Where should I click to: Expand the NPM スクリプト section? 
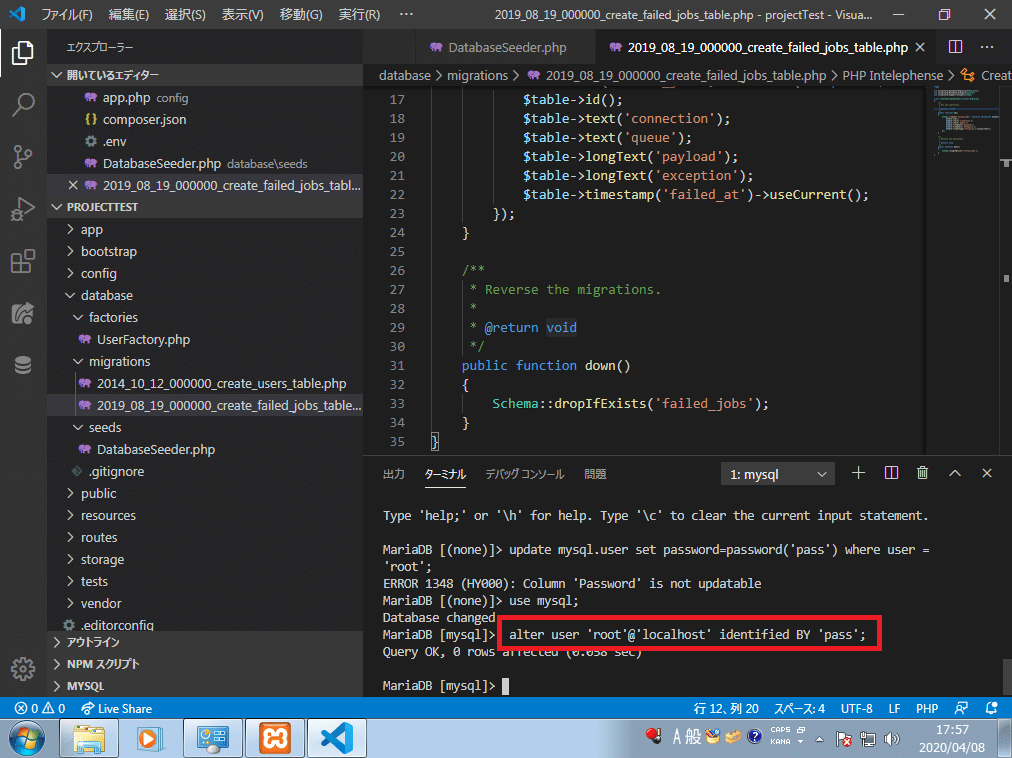coord(205,664)
